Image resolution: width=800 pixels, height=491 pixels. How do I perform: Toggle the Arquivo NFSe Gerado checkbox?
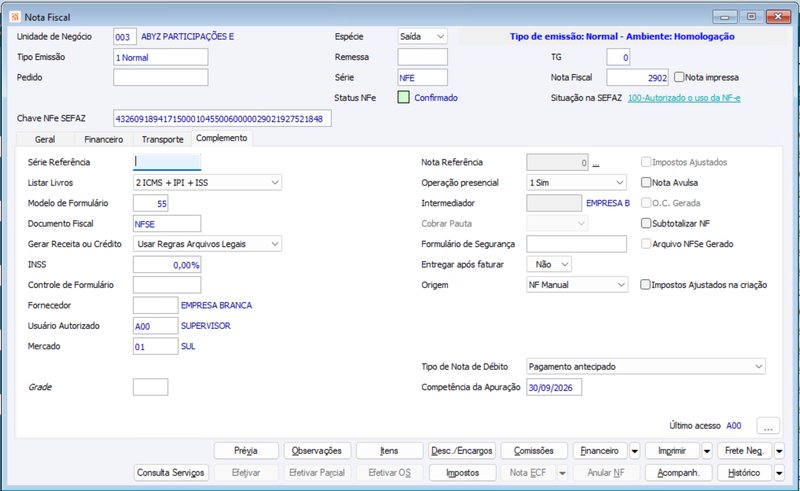pyautogui.click(x=646, y=243)
